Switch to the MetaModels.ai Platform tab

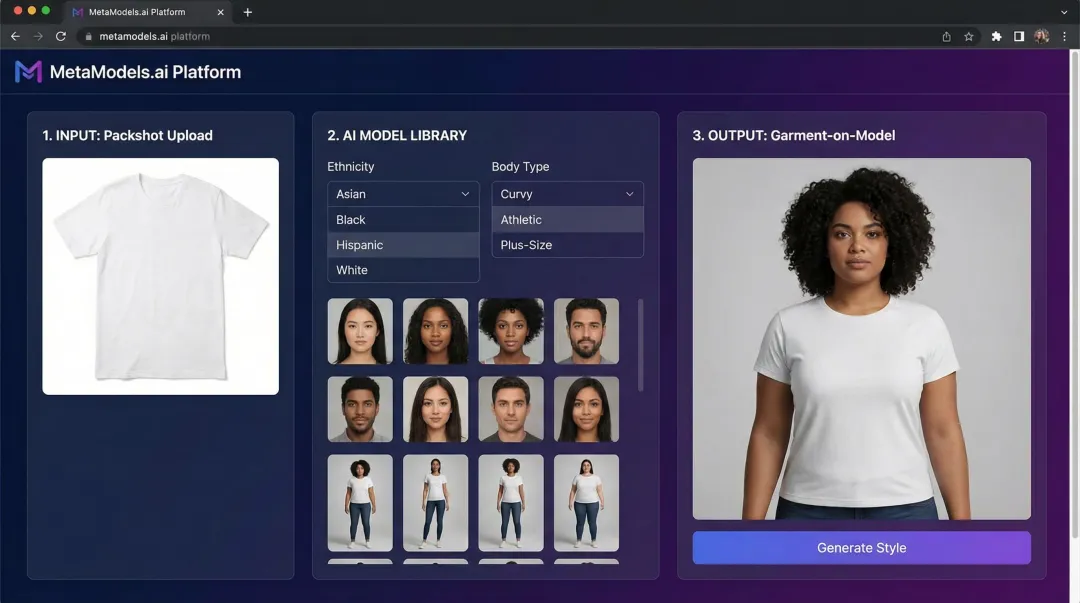click(140, 12)
